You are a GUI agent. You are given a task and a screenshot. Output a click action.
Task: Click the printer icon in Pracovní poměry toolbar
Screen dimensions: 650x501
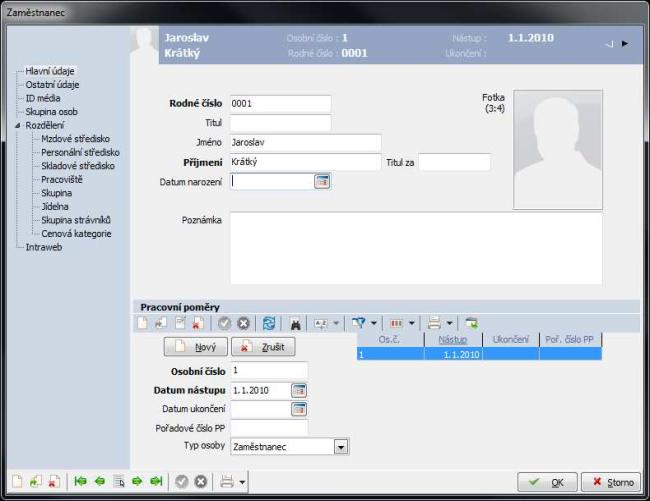coord(434,323)
